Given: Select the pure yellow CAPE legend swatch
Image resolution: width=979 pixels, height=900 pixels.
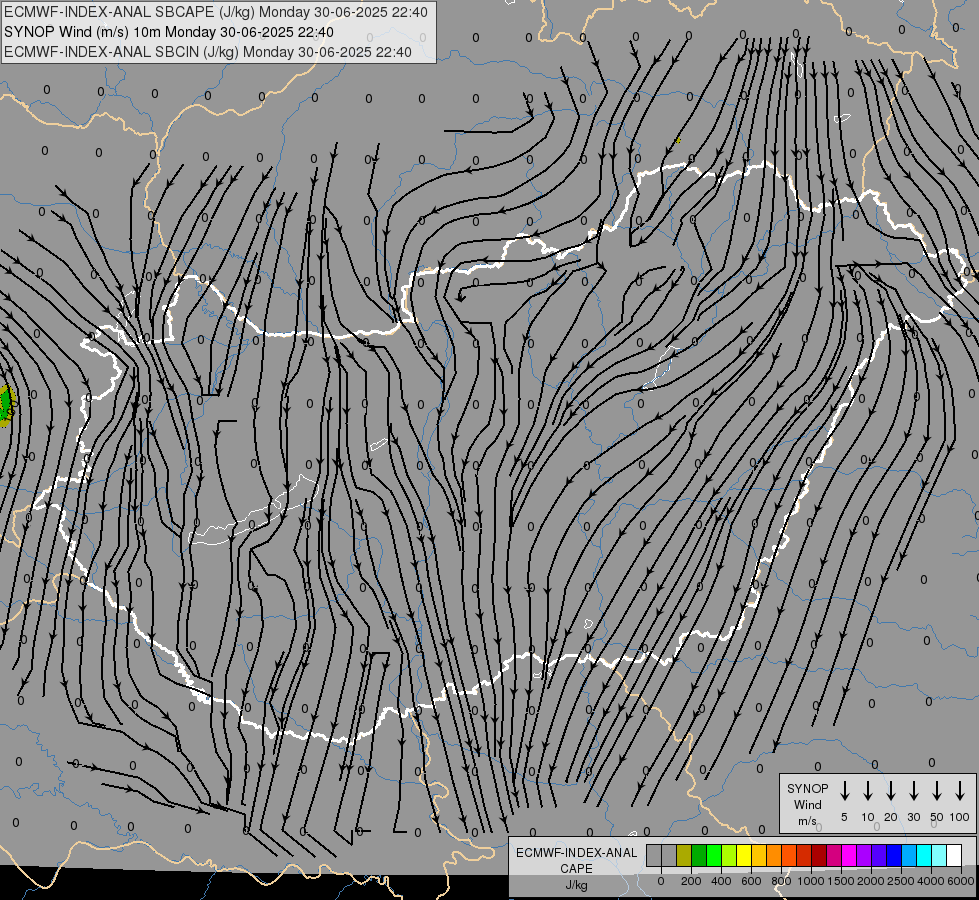Looking at the screenshot, I should point(744,856).
